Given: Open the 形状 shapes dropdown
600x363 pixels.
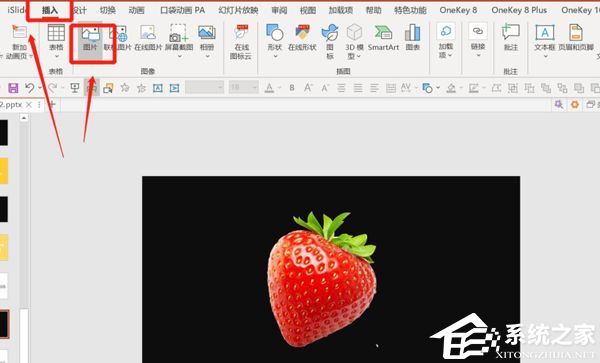Looking at the screenshot, I should (275, 41).
